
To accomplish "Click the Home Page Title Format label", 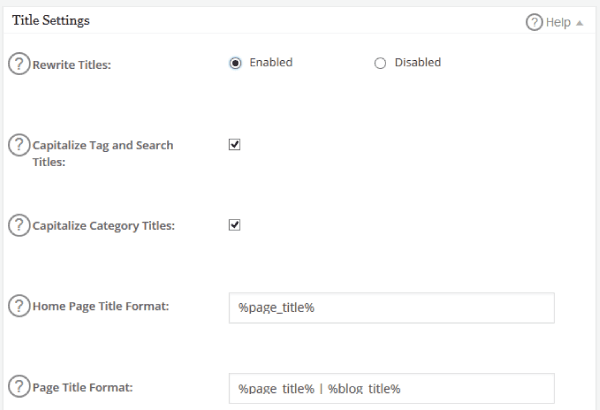I will [x=101, y=306].
